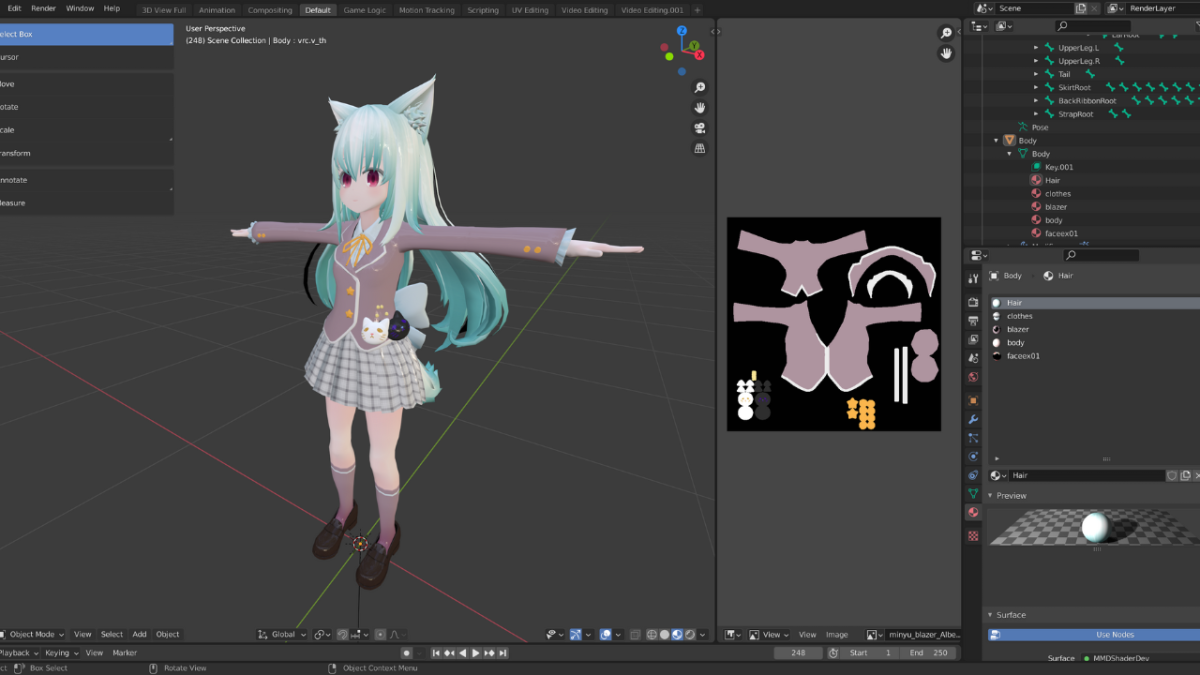Screen dimensions: 1200x675
Task: Switch to wireframe shading mode
Action: (652, 635)
